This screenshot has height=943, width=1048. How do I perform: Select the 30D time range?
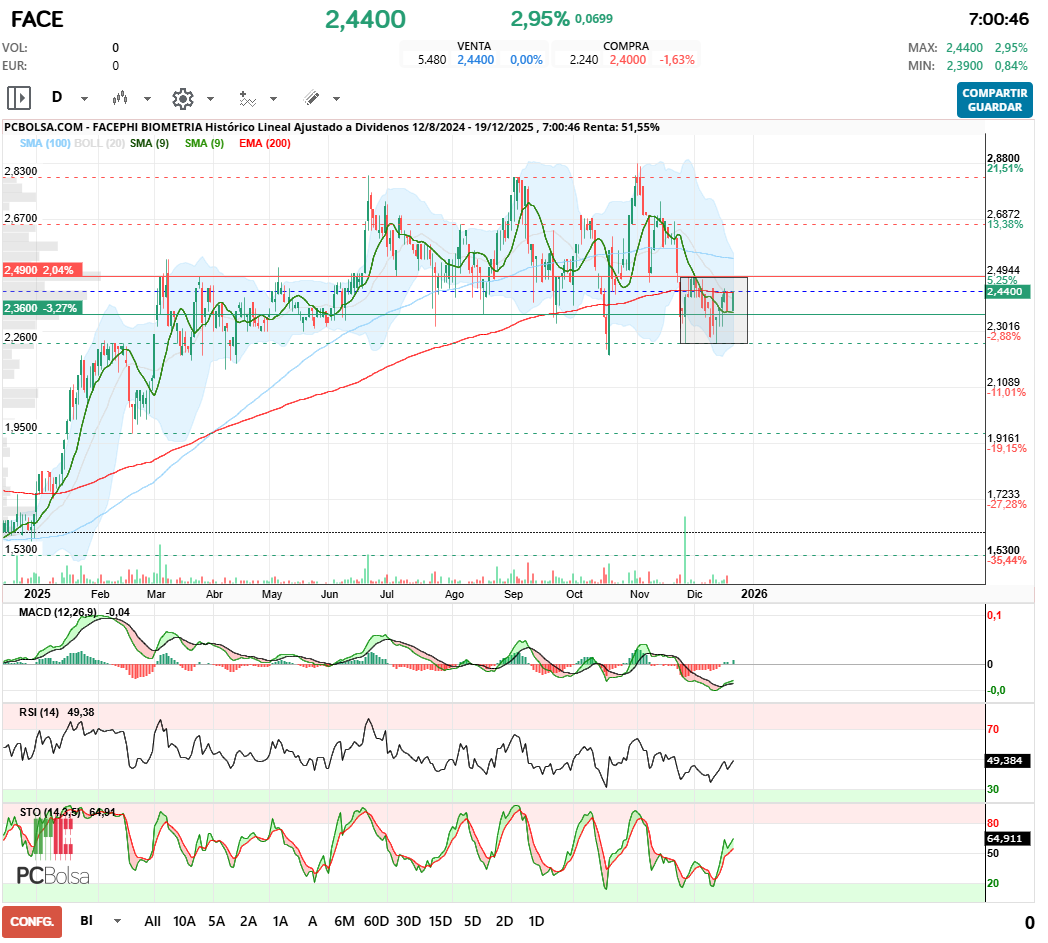[x=408, y=921]
